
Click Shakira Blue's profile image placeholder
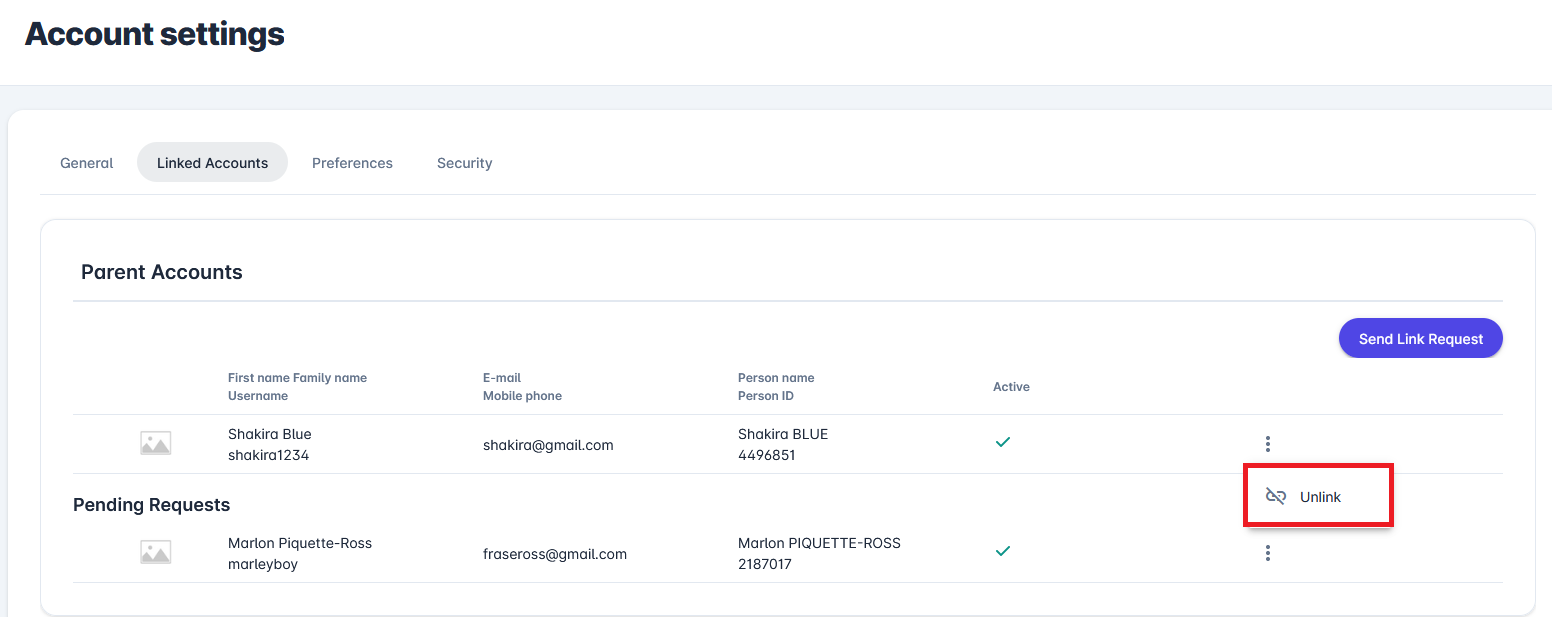(x=155, y=444)
